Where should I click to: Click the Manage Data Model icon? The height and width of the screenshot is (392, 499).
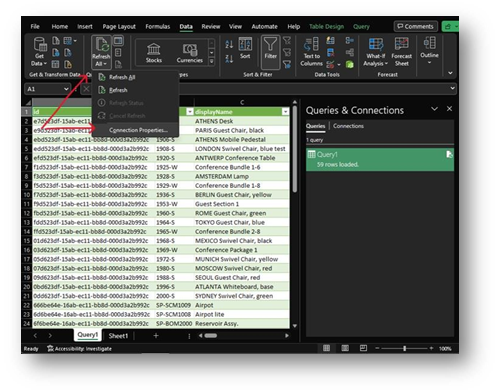350,64
